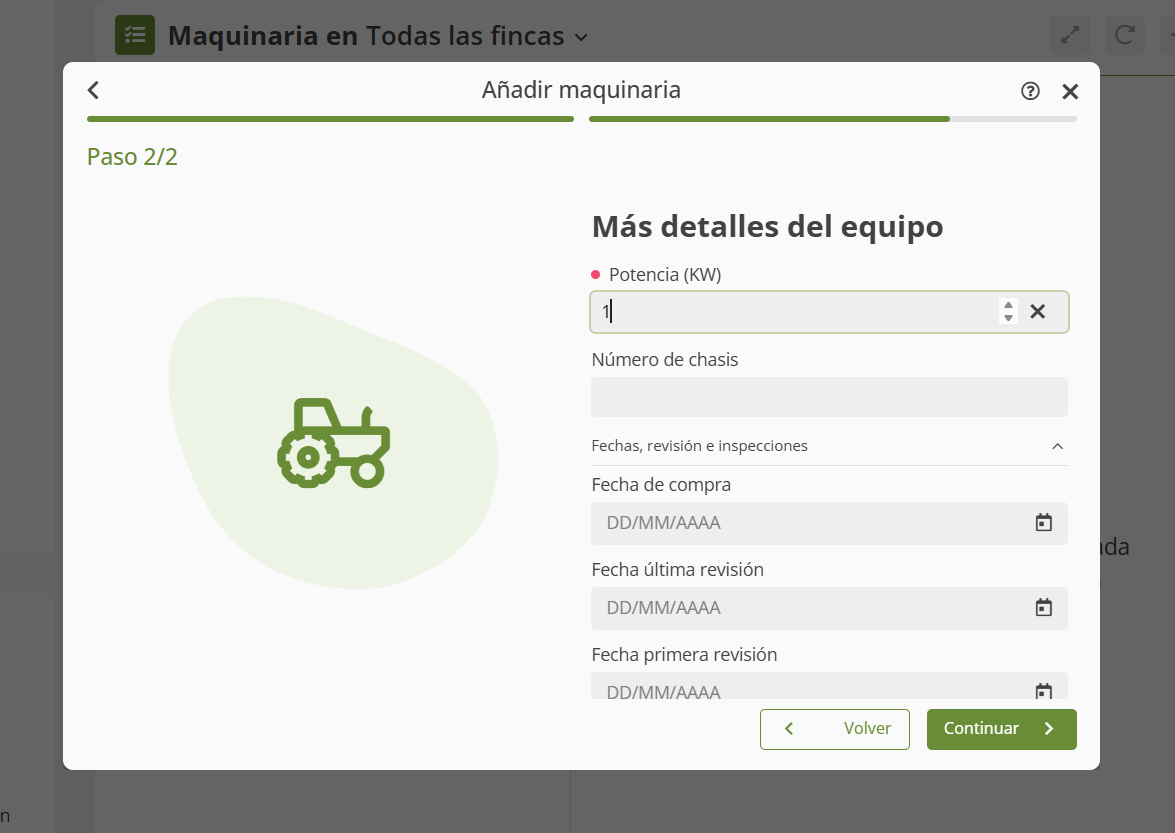This screenshot has width=1175, height=833.
Task: Clear the Potencia (KW) field value
Action: [1038, 312]
